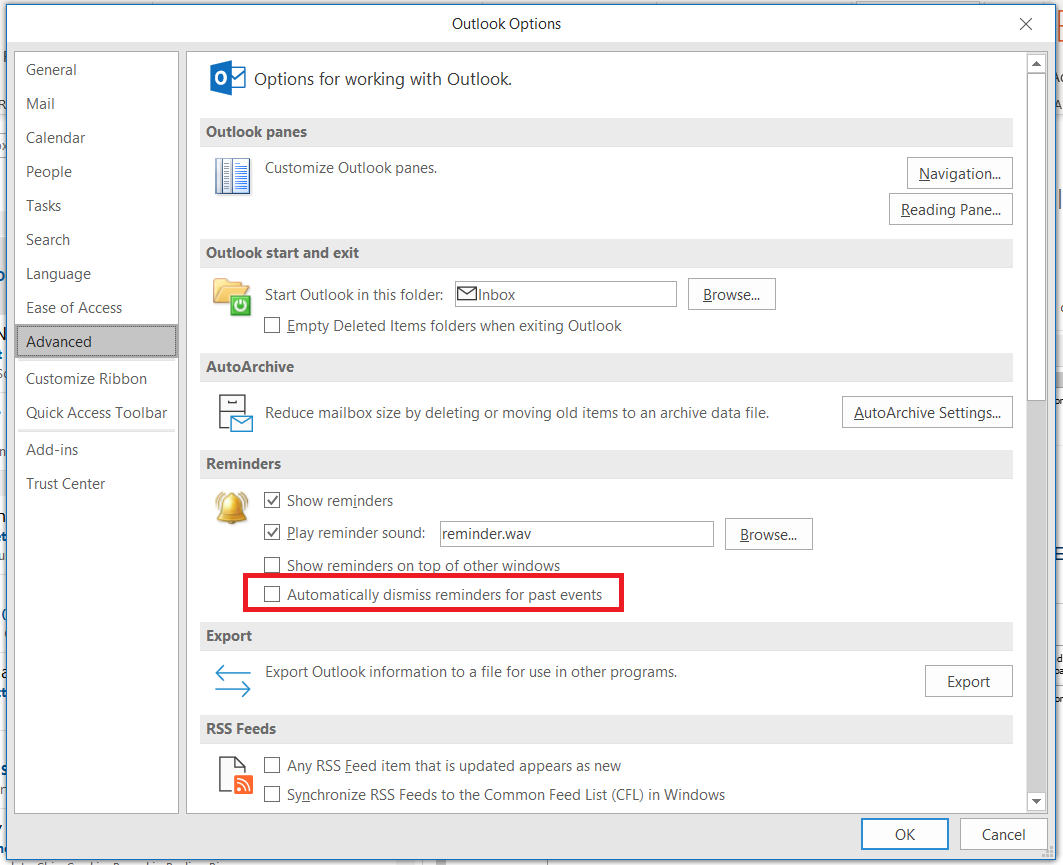Click the Outlook logo icon in the header
The image size is (1063, 865).
click(227, 78)
